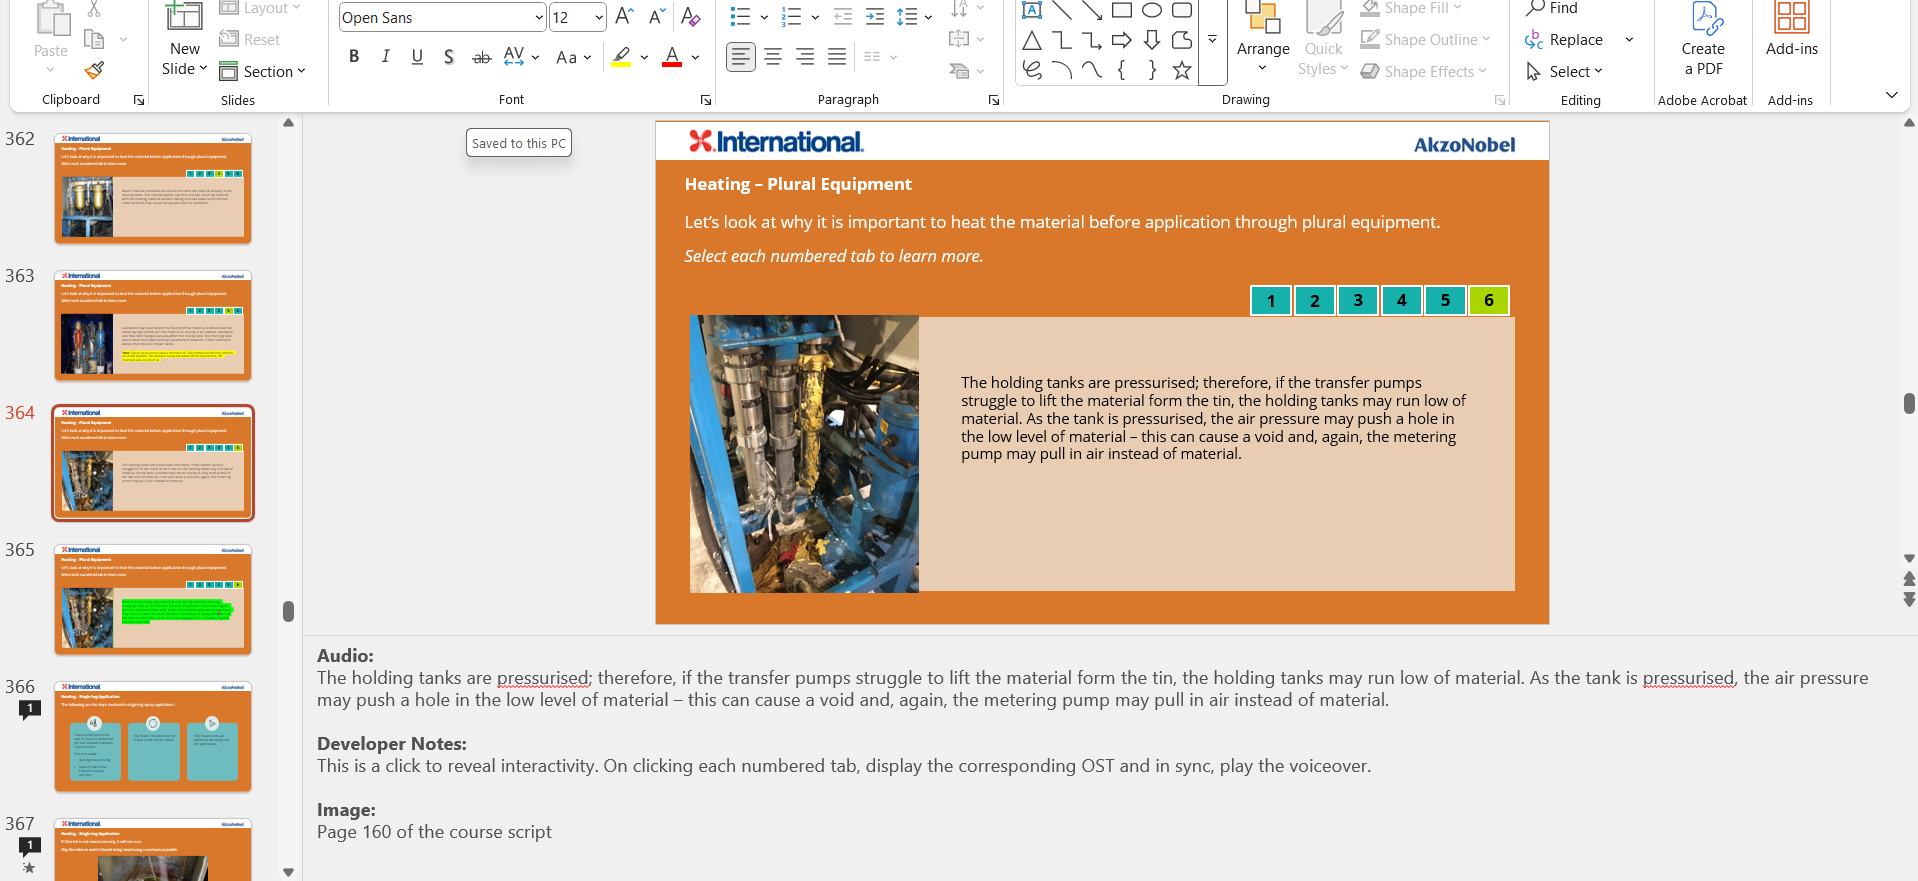Click the Clear All Formatting icon
This screenshot has height=881, width=1918.
pos(690,17)
